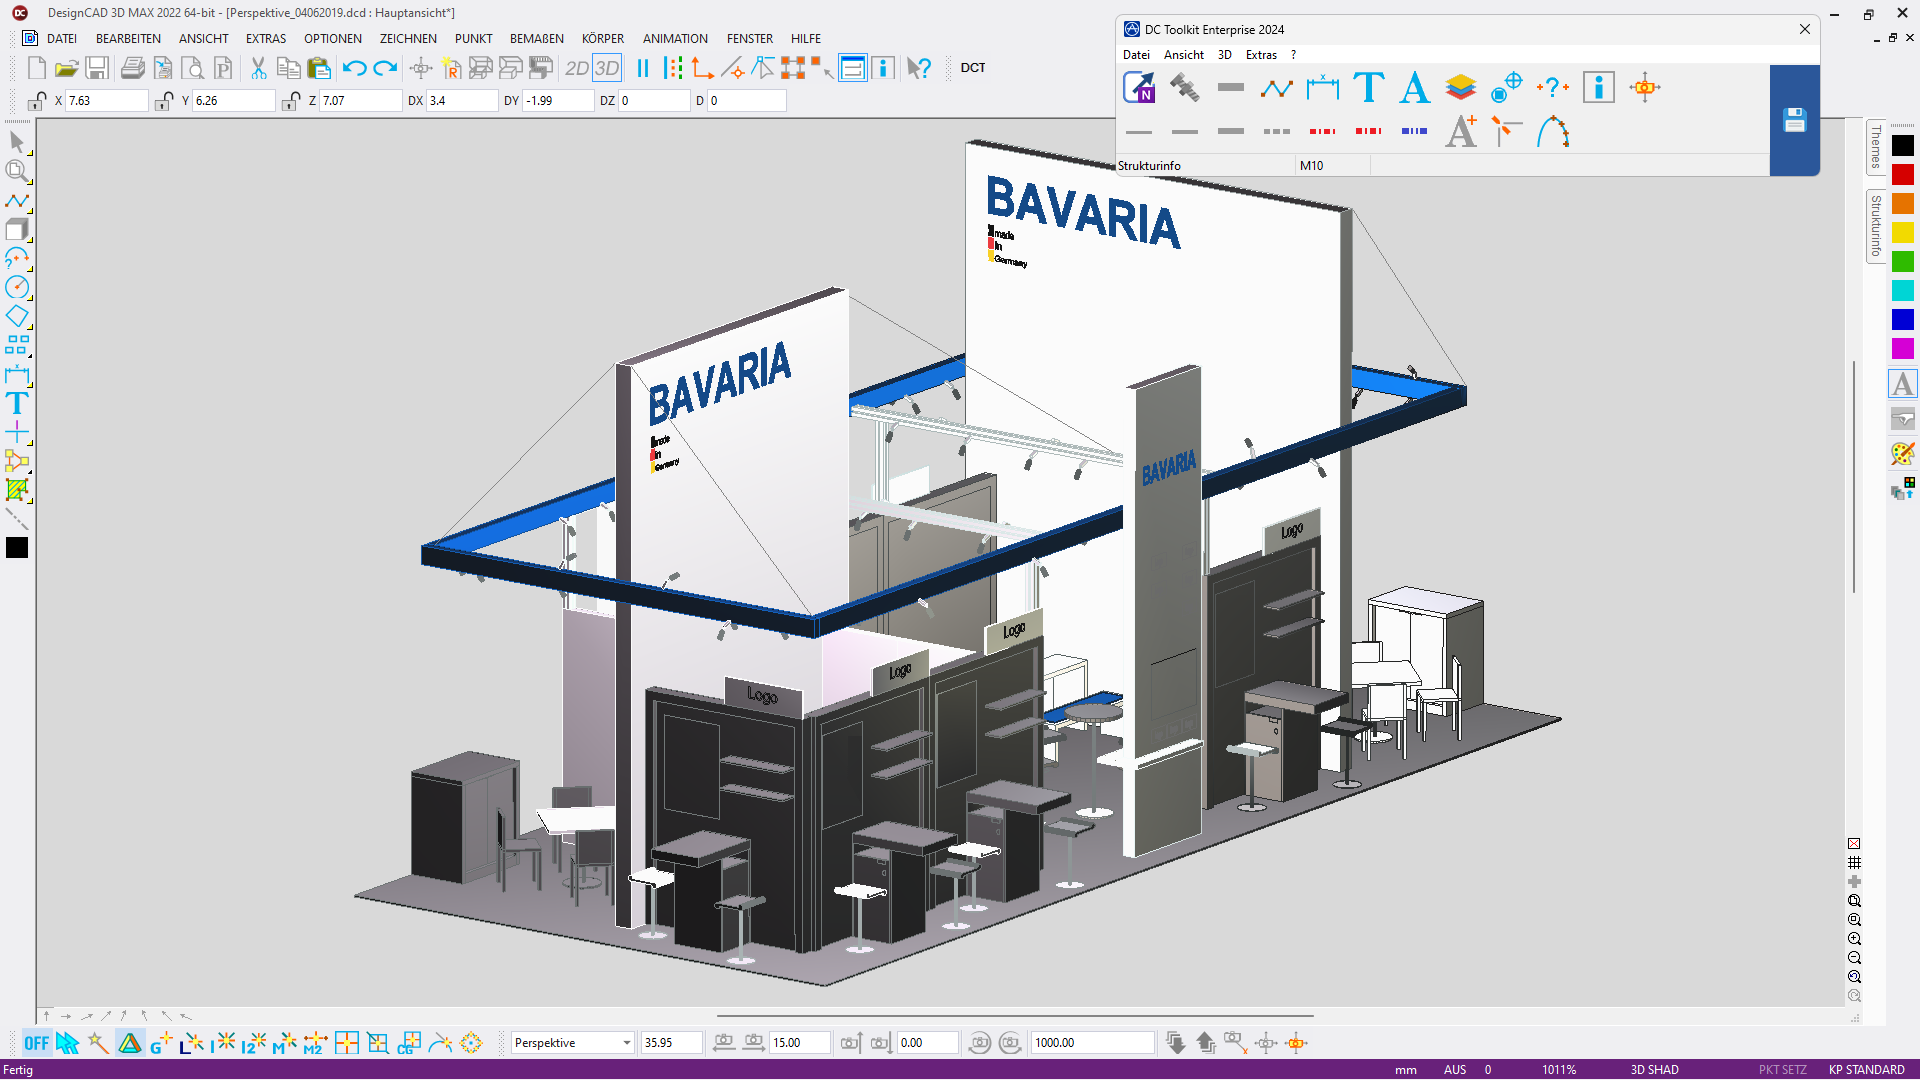
Task: Select the dimension tool in DC Toolkit
Action: pyautogui.click(x=1323, y=88)
